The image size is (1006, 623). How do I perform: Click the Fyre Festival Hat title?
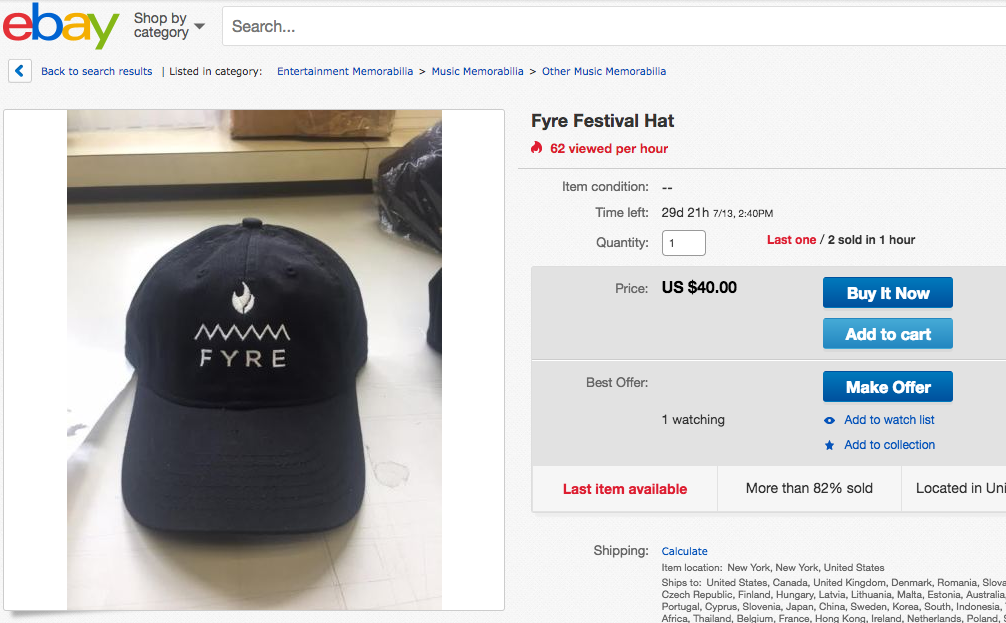click(x=602, y=121)
